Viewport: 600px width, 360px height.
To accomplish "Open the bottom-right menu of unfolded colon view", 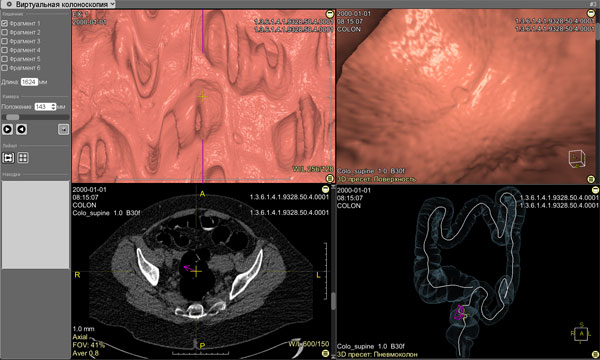I will (329, 178).
